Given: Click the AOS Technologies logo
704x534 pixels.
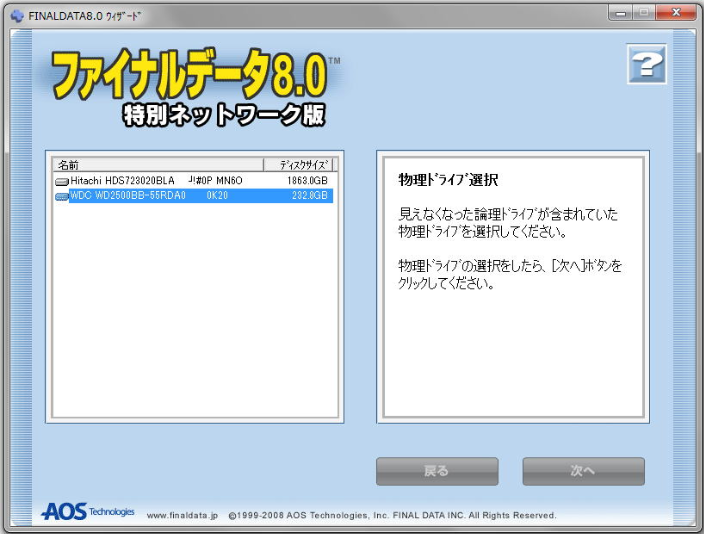Looking at the screenshot, I should [88, 511].
